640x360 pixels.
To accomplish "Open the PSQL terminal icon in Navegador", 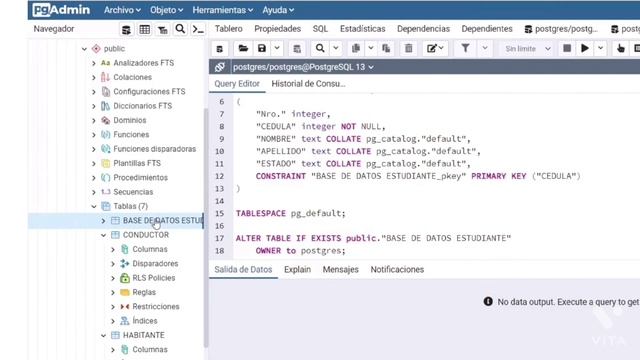I will click(198, 29).
